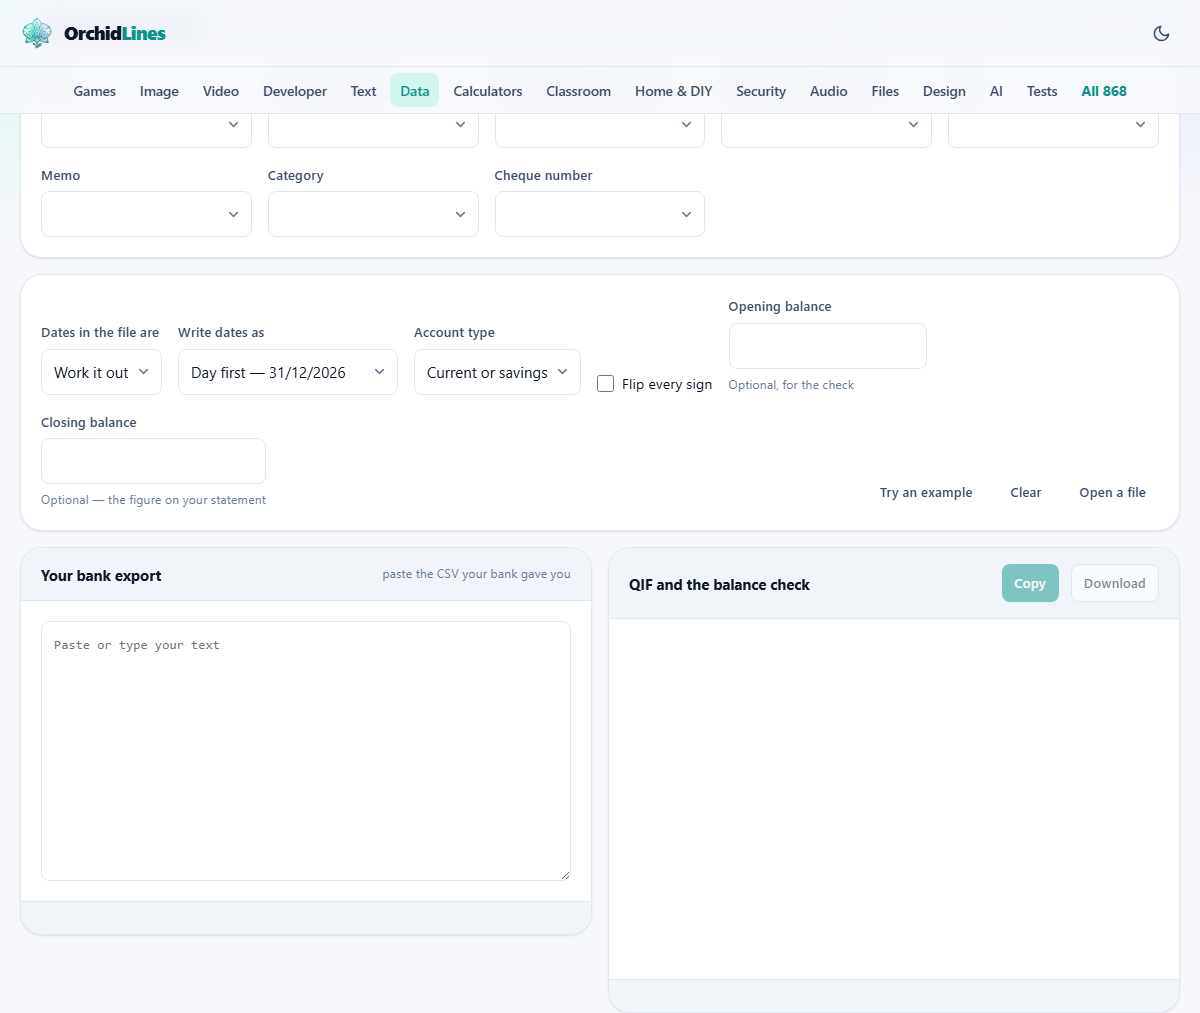Open the Games category tab
This screenshot has height=1013, width=1200.
[95, 91]
